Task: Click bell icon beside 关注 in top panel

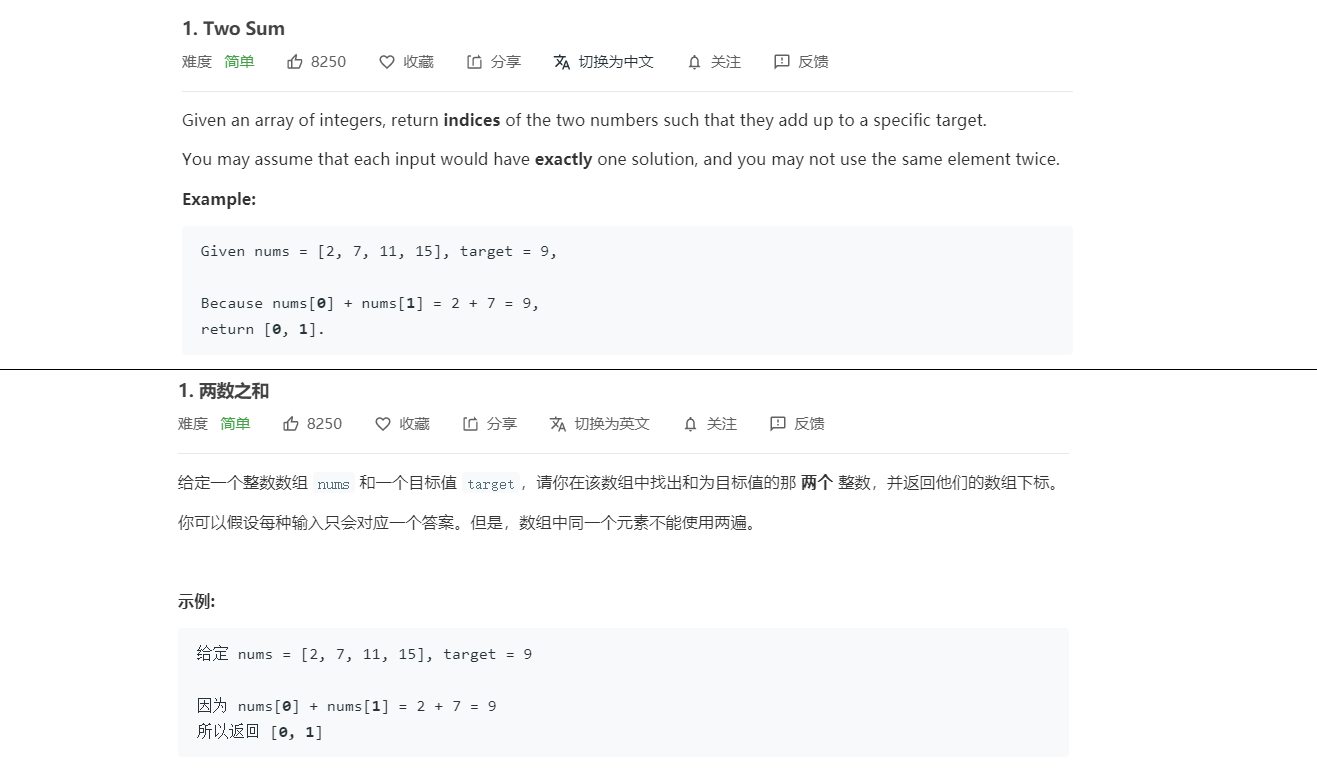Action: (x=694, y=62)
